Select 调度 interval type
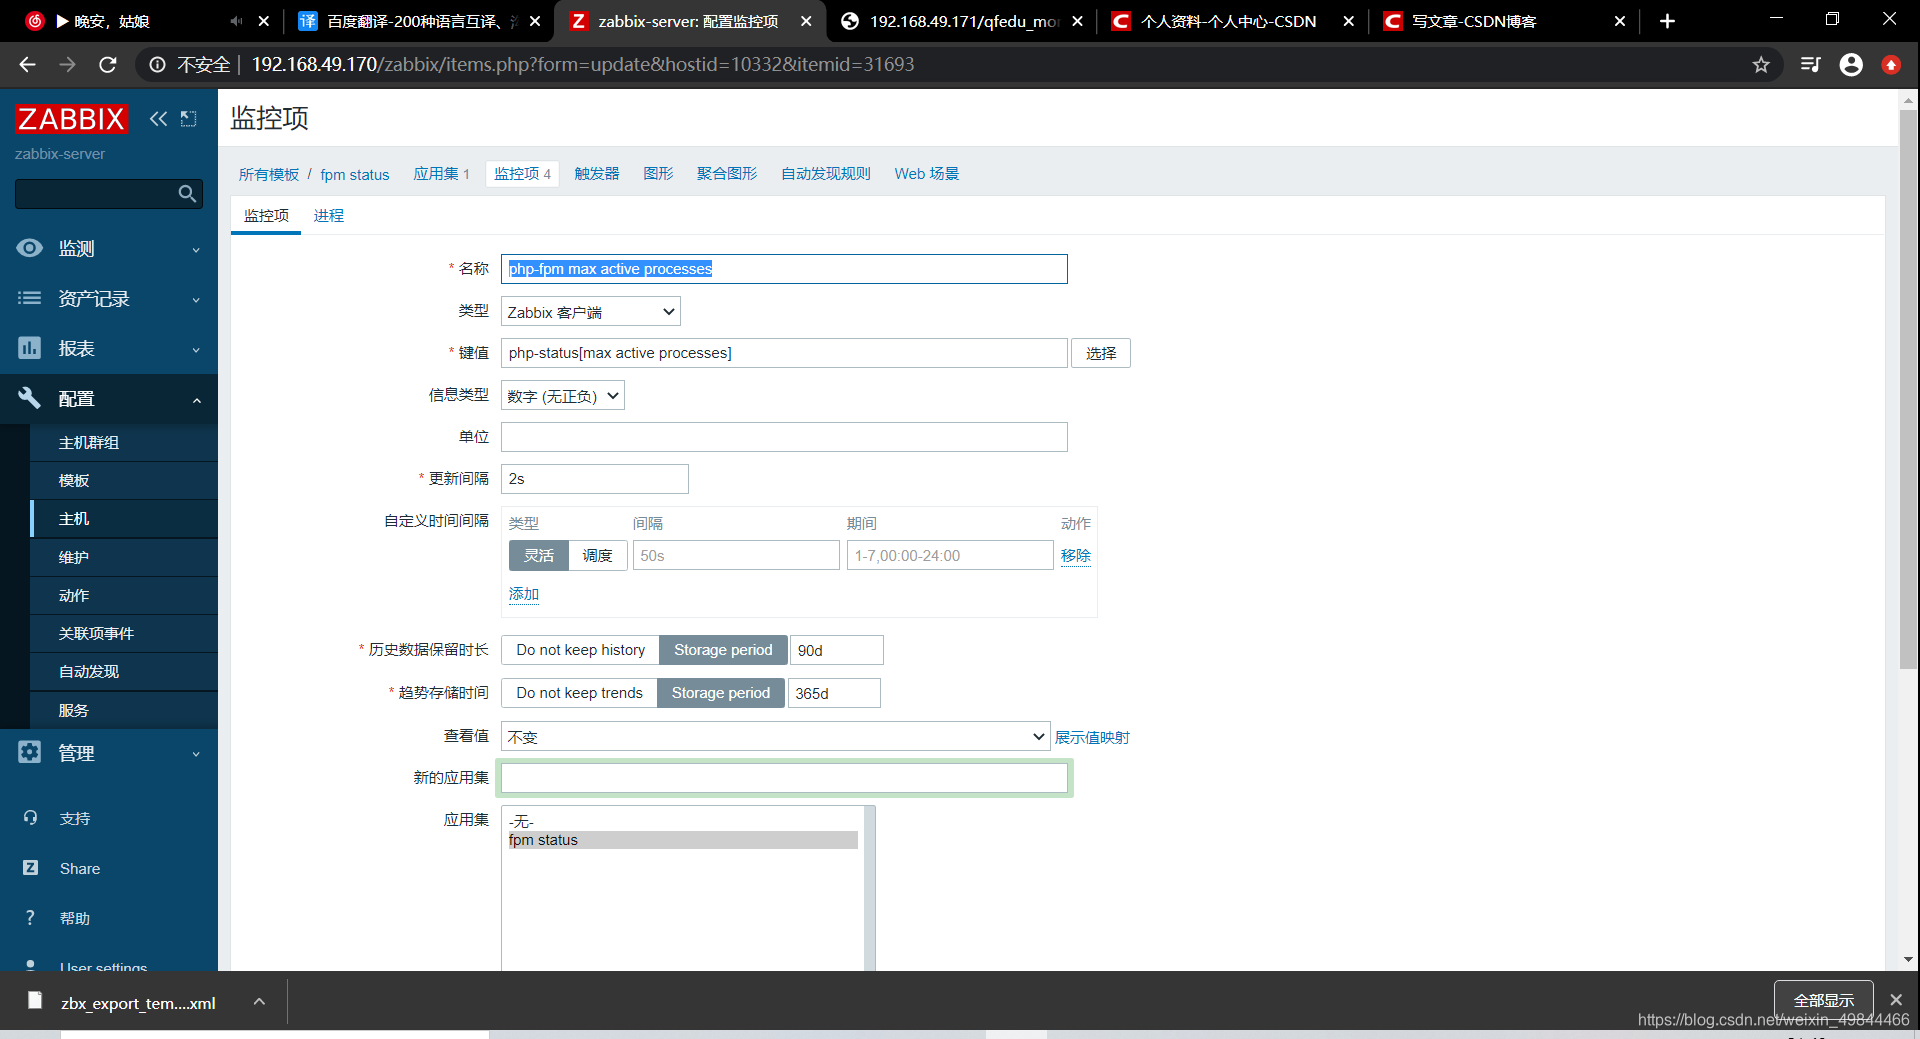Viewport: 1920px width, 1039px height. (x=597, y=556)
